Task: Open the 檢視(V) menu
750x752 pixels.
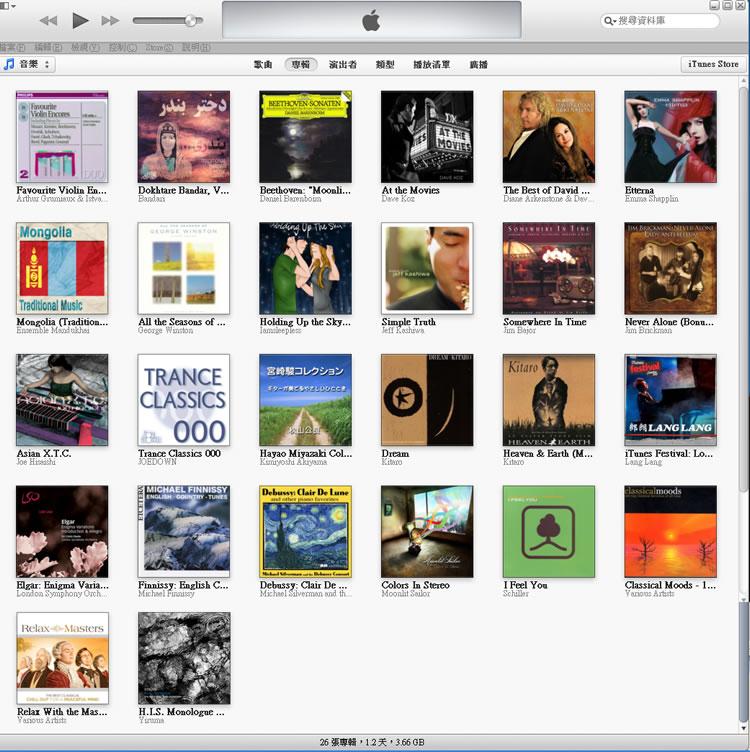Action: (x=85, y=47)
